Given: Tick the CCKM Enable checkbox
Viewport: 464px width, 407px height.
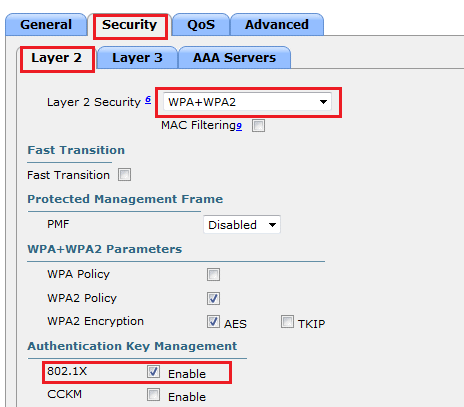Looking at the screenshot, I should (x=153, y=395).
